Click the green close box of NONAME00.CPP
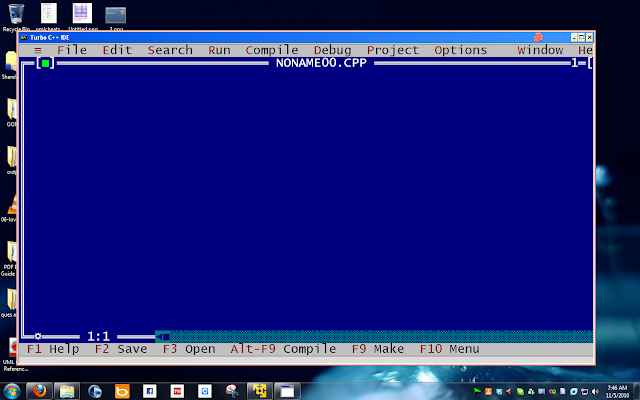This screenshot has height=400, width=640. (x=45, y=63)
